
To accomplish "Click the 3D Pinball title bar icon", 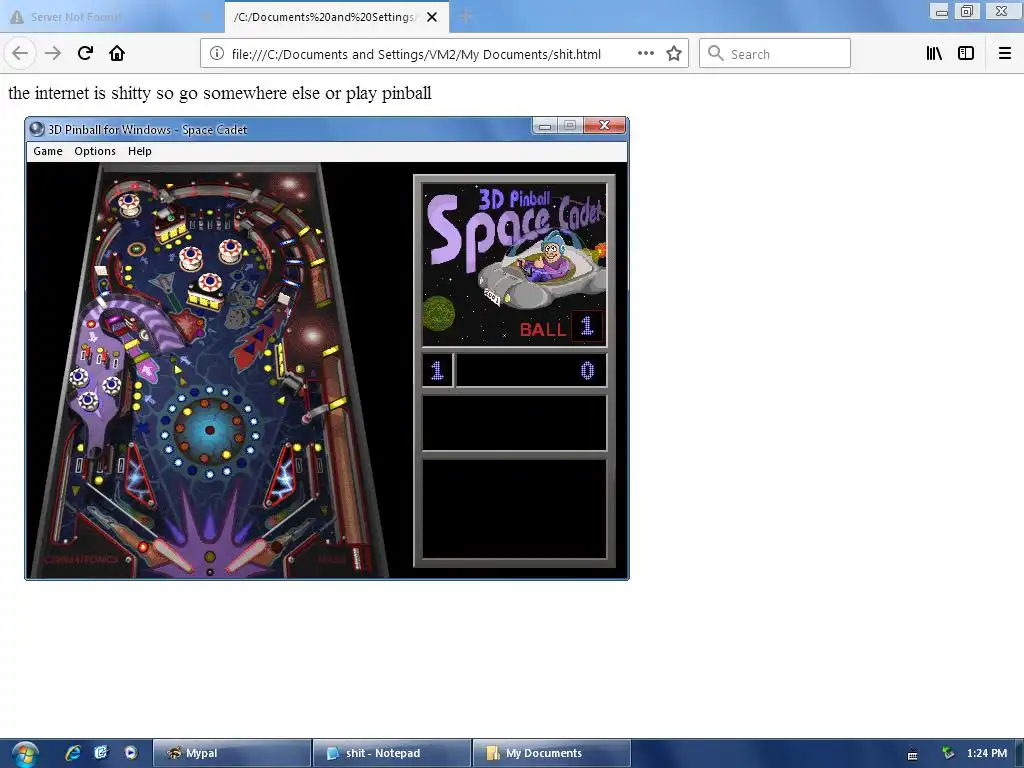I will (x=37, y=129).
